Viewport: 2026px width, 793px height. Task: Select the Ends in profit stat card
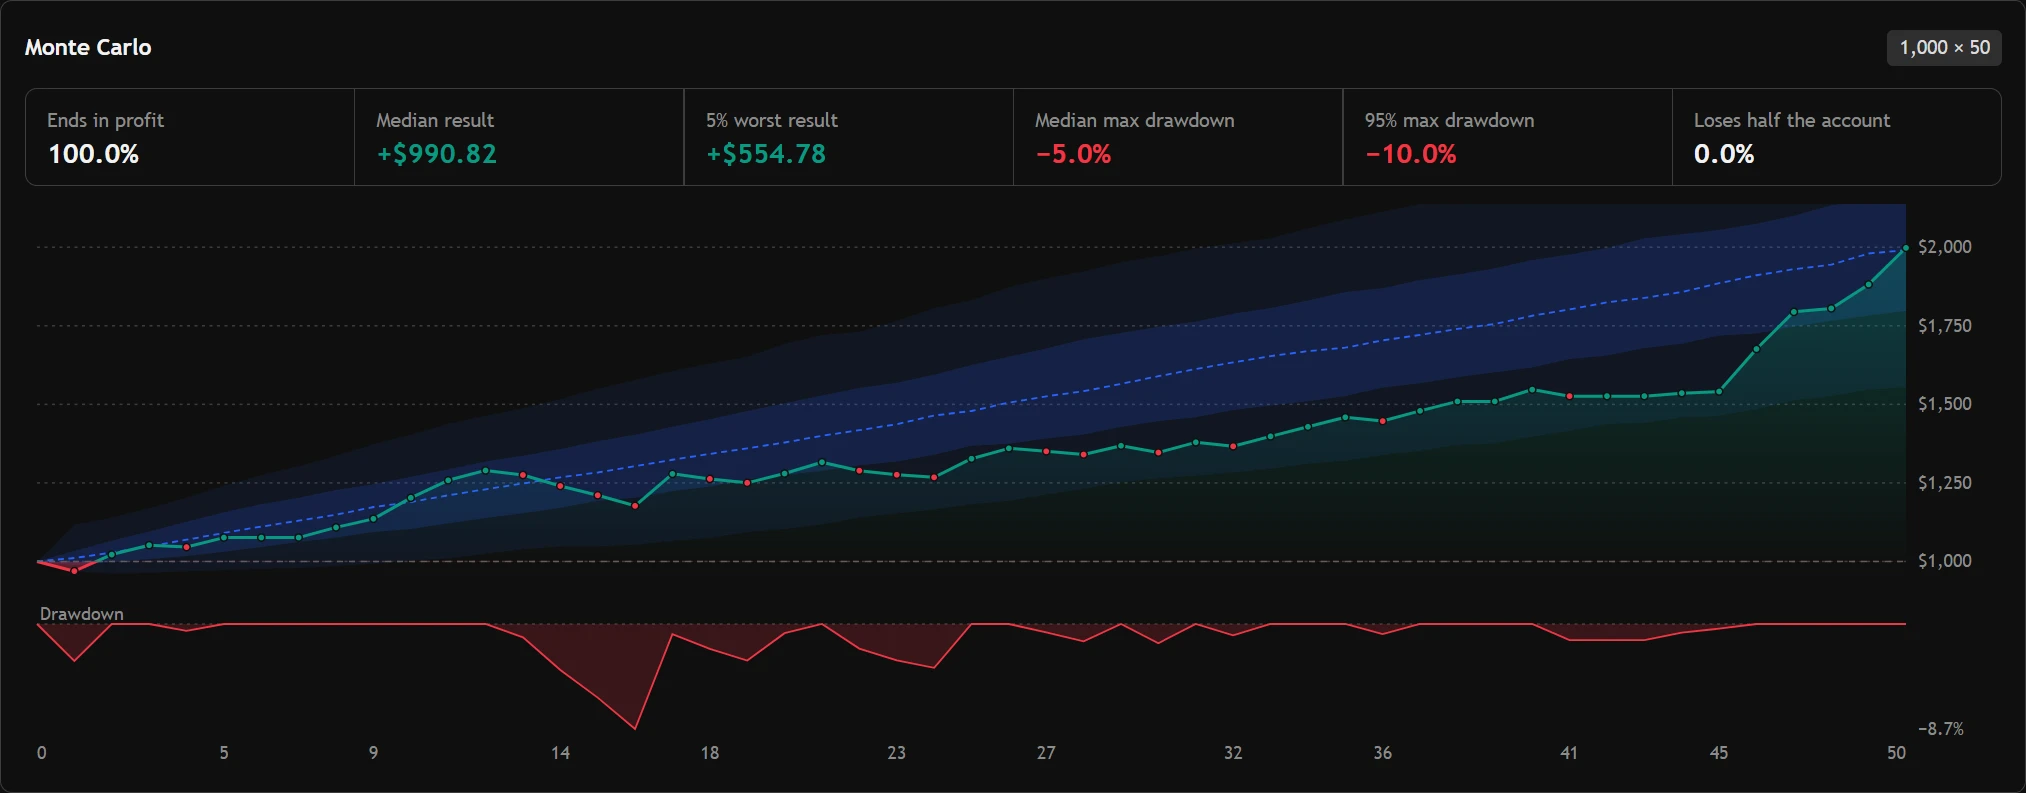pos(190,137)
